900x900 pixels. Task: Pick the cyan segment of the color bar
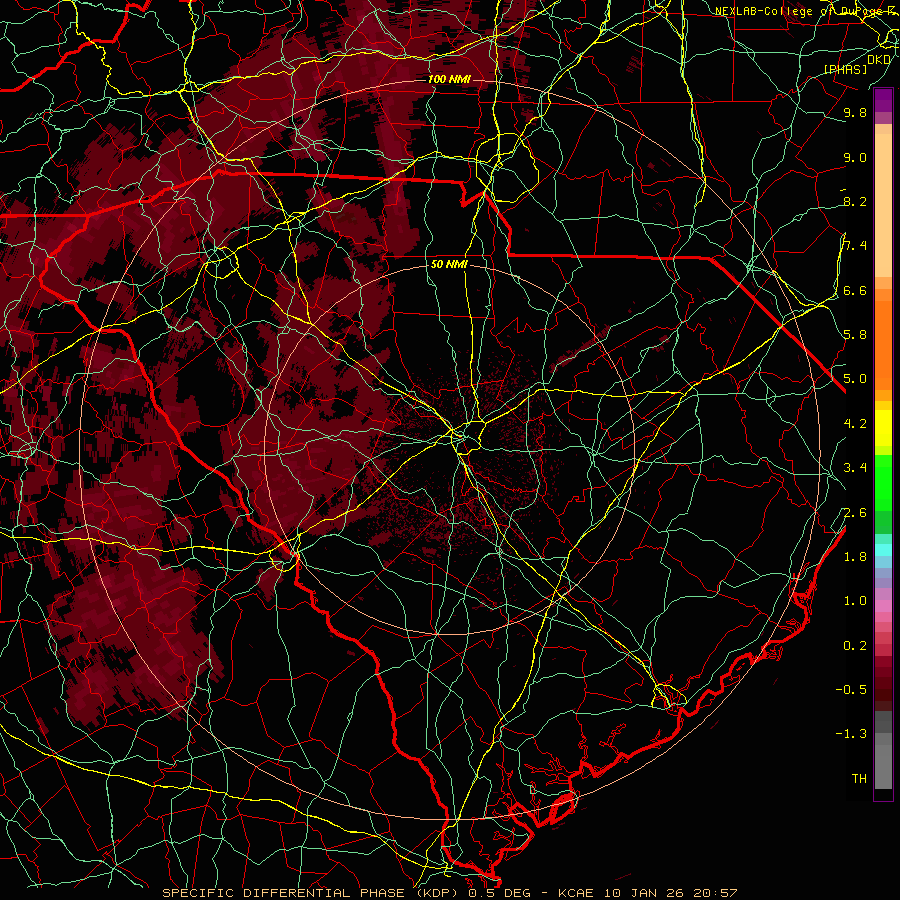pos(883,549)
